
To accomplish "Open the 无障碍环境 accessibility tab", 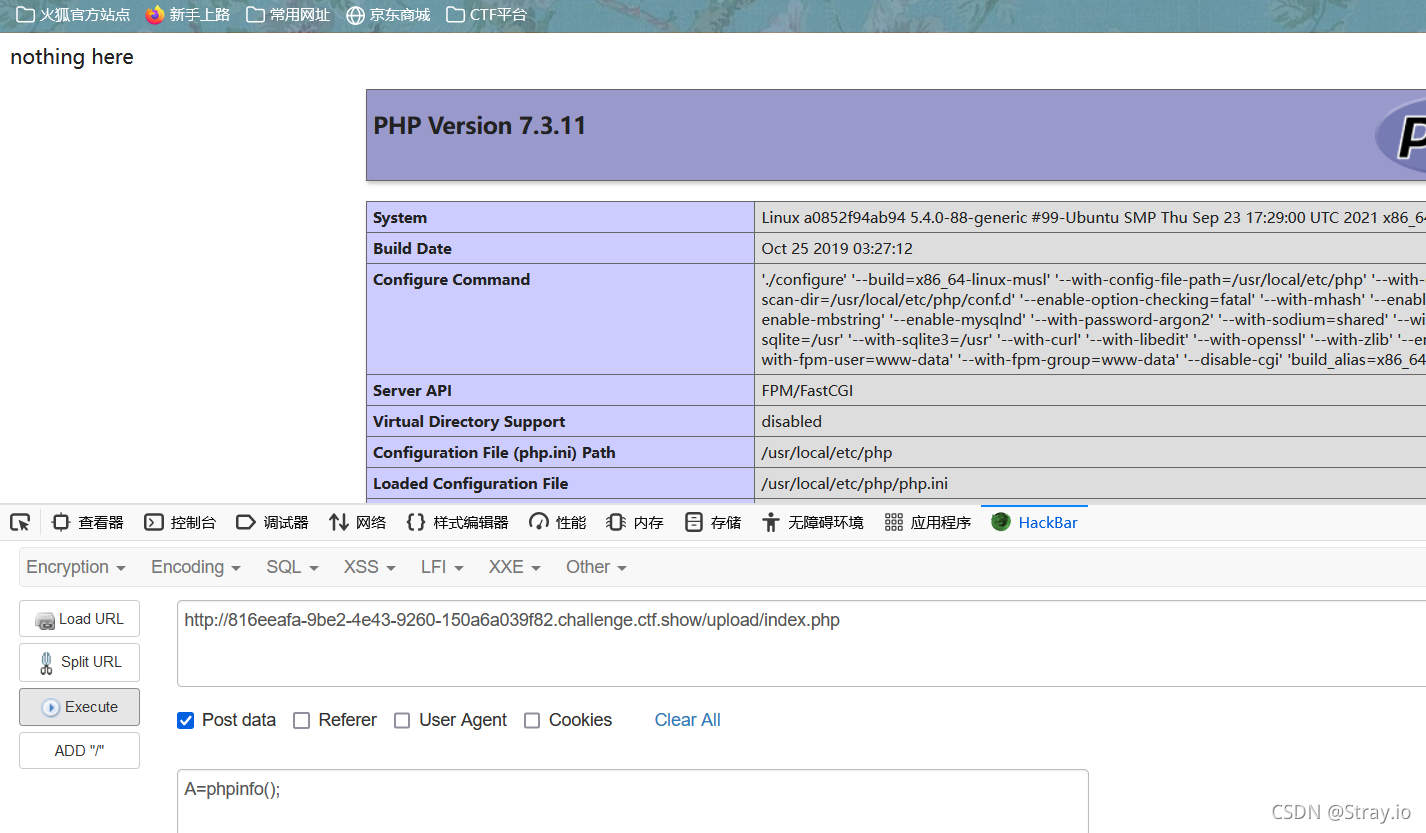I will (x=813, y=522).
